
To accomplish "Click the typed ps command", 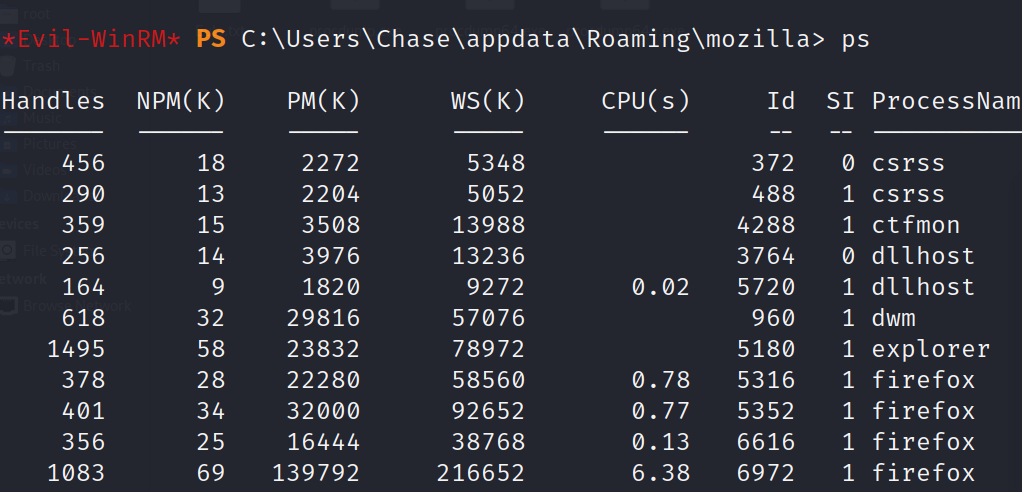I will pos(855,39).
